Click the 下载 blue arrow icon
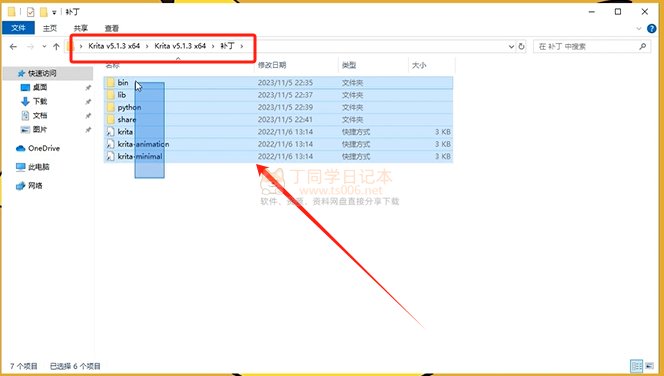This screenshot has width=664, height=376. click(x=25, y=101)
